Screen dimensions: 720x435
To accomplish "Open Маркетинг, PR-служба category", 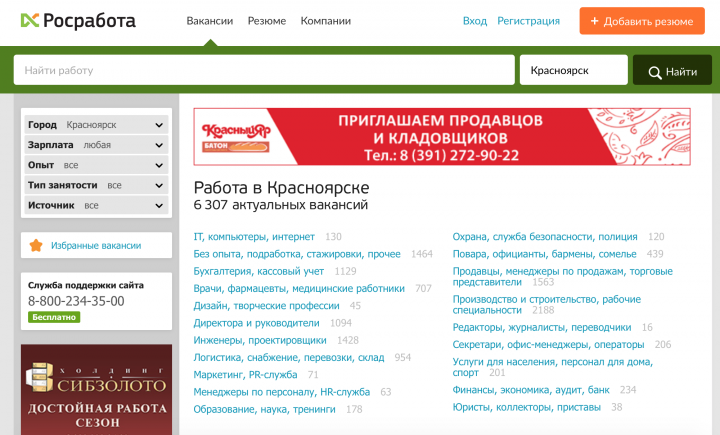I will pyautogui.click(x=245, y=375).
